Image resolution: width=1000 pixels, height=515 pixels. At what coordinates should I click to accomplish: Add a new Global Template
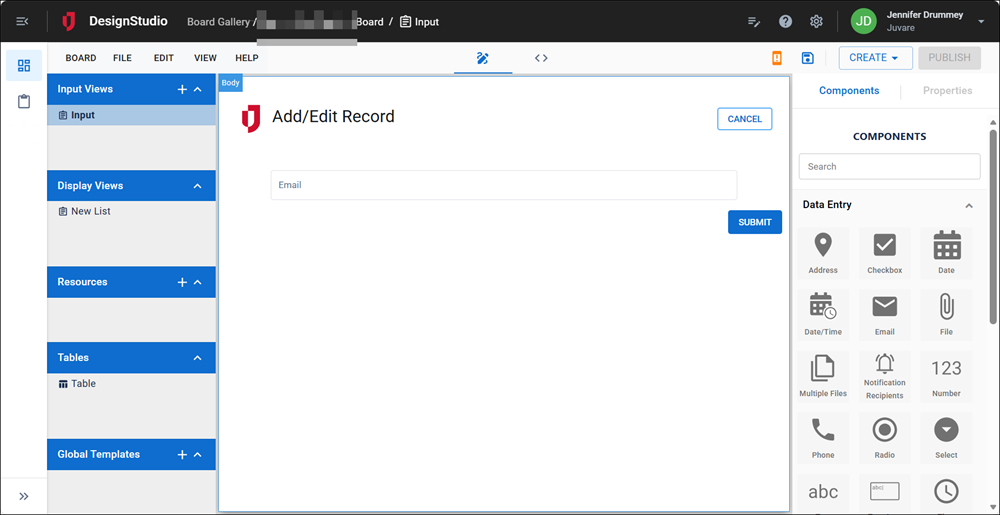[x=182, y=455]
